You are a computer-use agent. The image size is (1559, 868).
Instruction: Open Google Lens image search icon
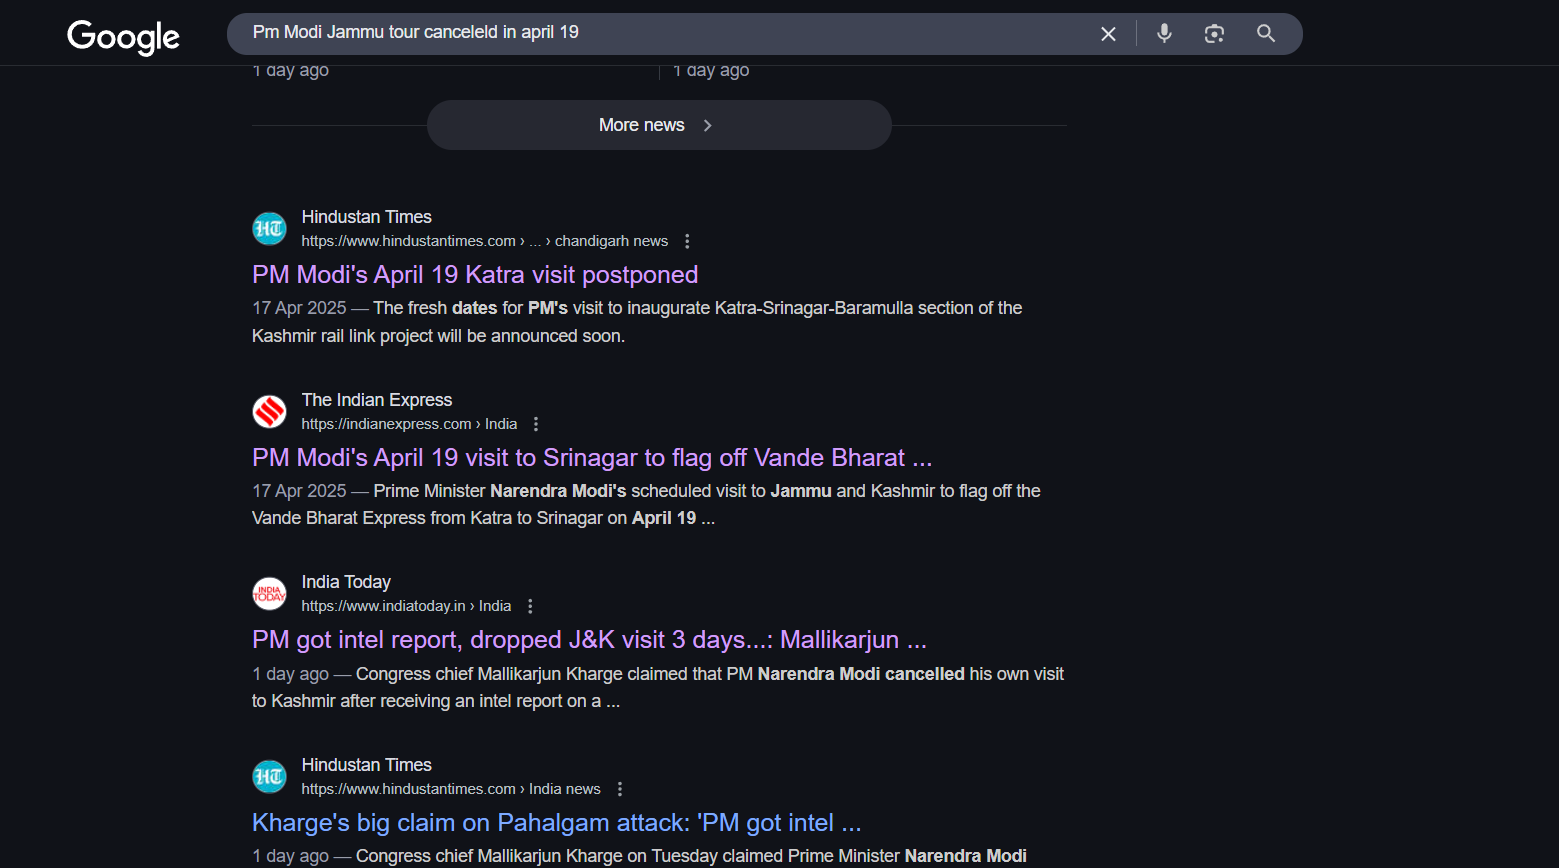[1214, 34]
